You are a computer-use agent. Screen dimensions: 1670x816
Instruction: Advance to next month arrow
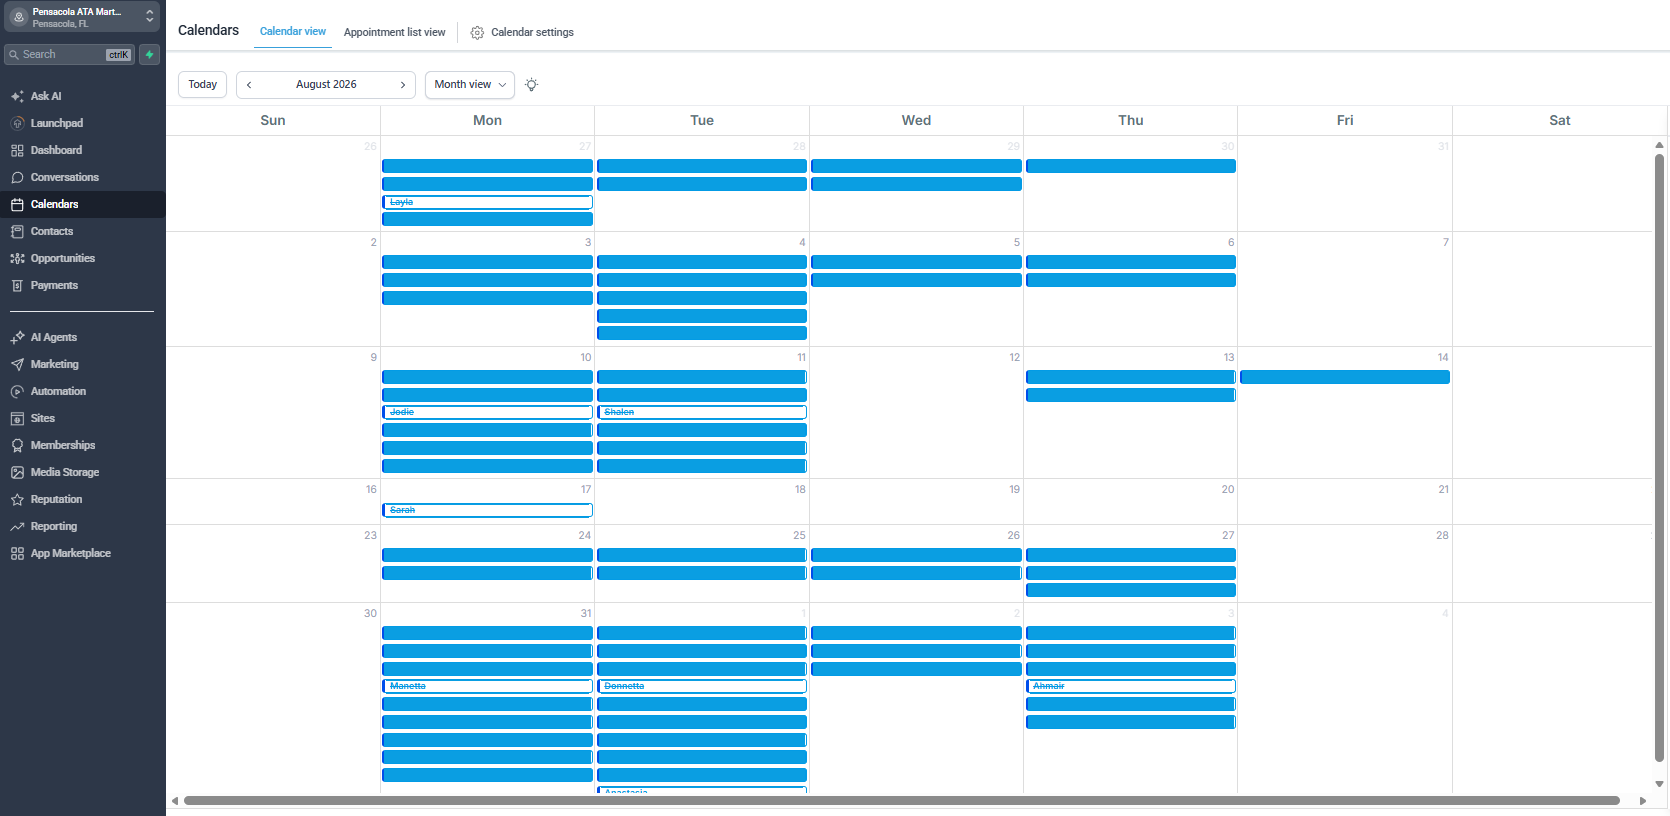[x=403, y=85]
